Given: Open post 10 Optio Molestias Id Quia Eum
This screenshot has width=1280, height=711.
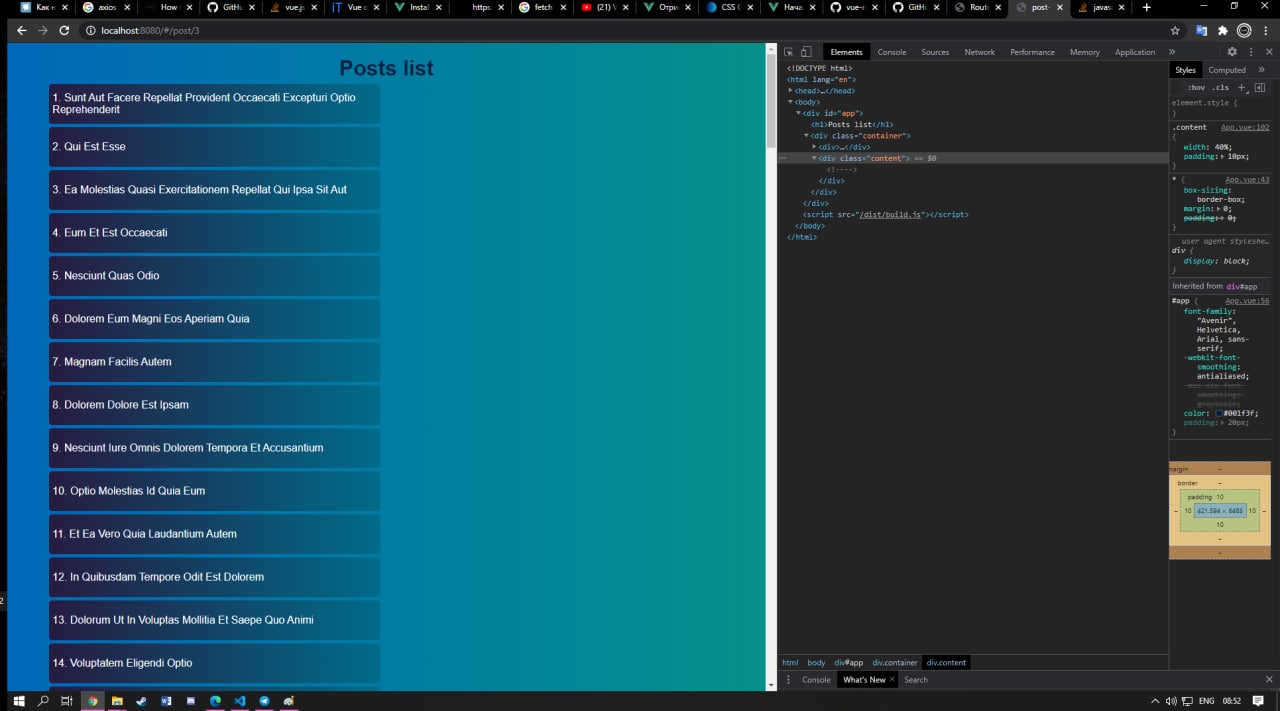Looking at the screenshot, I should [215, 491].
